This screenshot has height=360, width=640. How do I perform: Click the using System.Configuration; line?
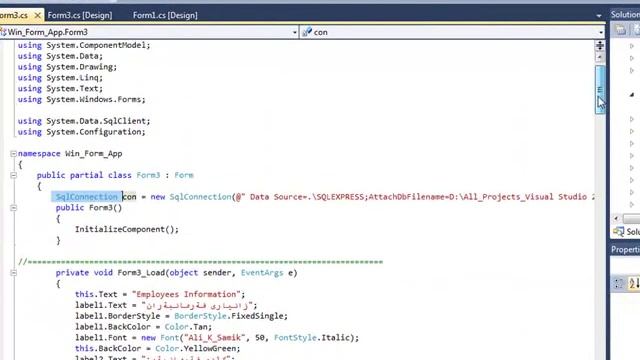[81, 132]
